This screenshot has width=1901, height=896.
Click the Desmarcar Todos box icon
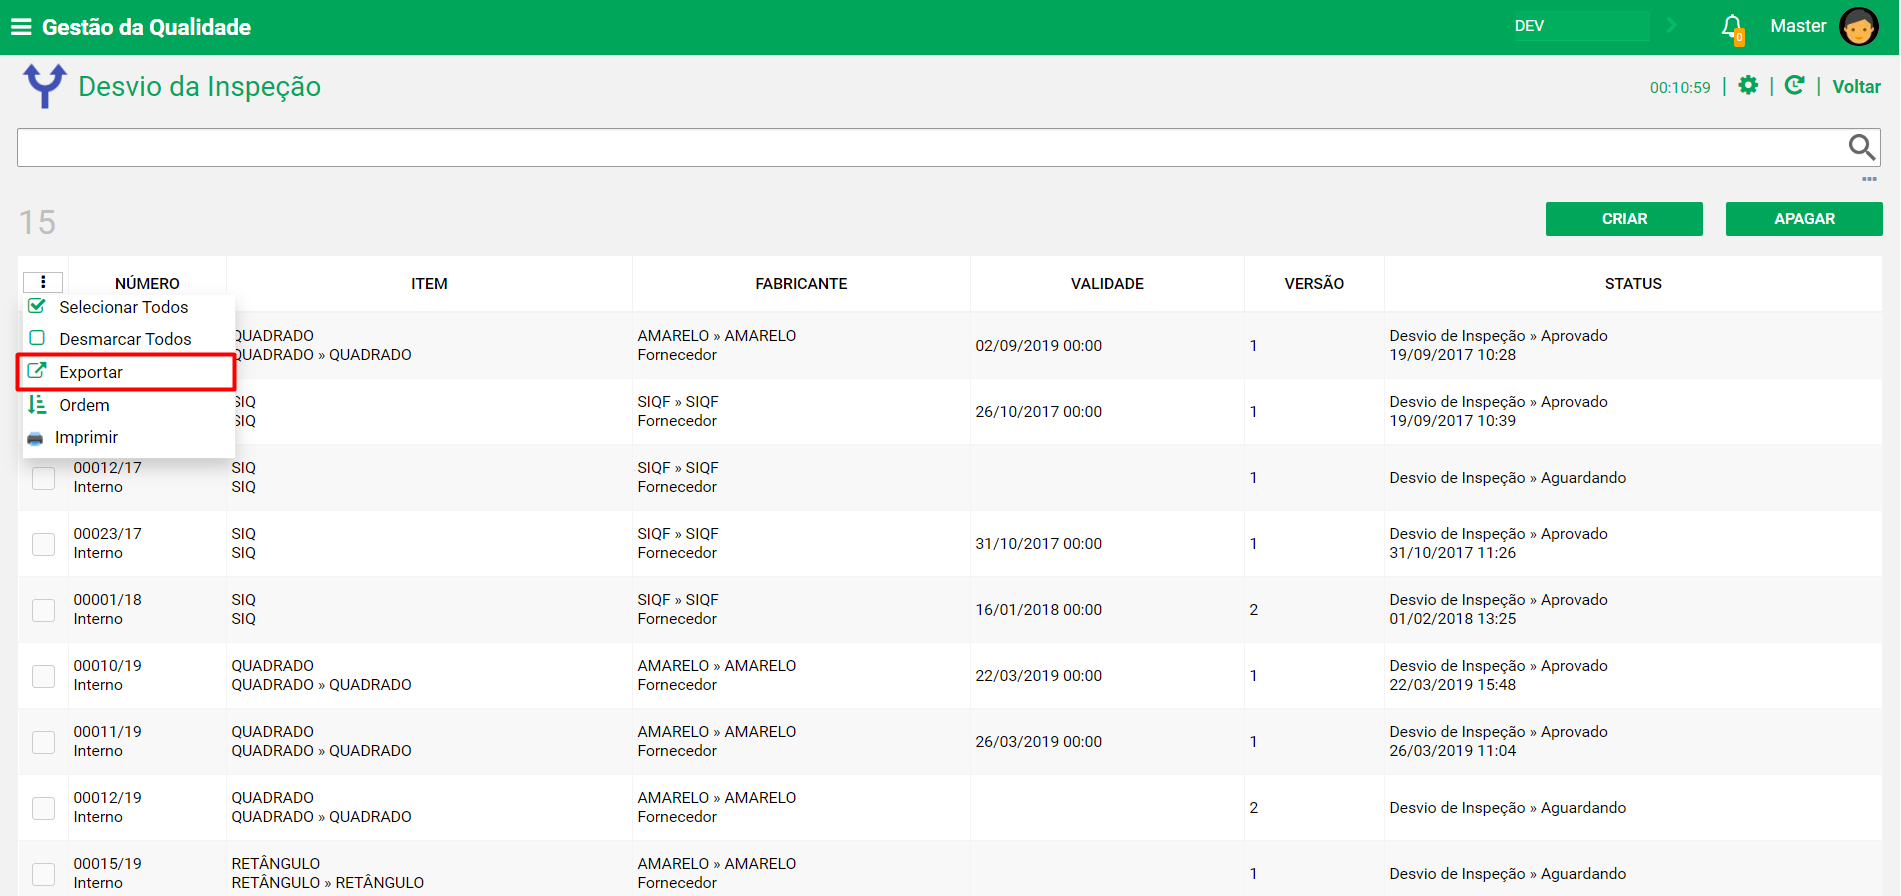pyautogui.click(x=37, y=338)
